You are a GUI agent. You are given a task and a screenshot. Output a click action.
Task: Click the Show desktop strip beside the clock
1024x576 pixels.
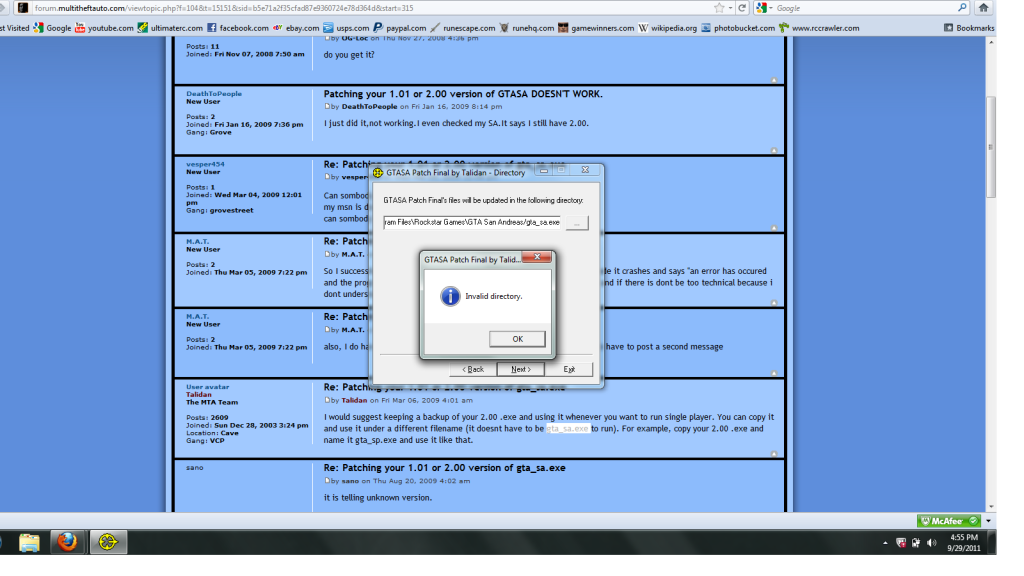tap(992, 543)
